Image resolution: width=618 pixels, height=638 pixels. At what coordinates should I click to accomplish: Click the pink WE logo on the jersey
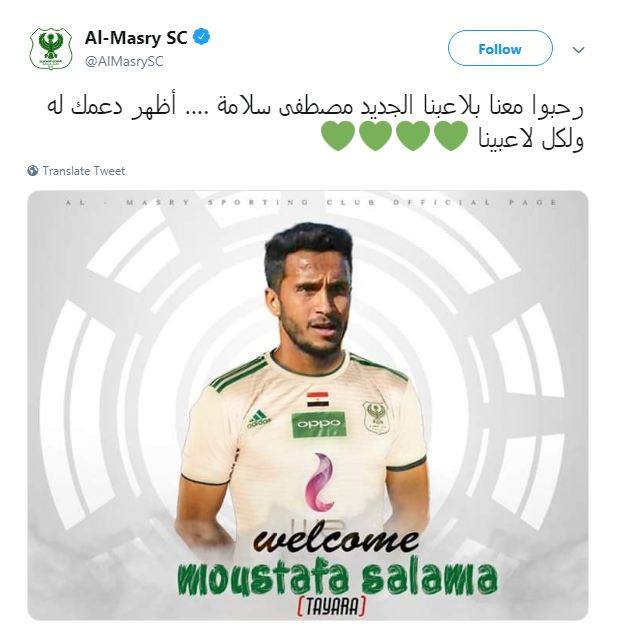point(320,482)
